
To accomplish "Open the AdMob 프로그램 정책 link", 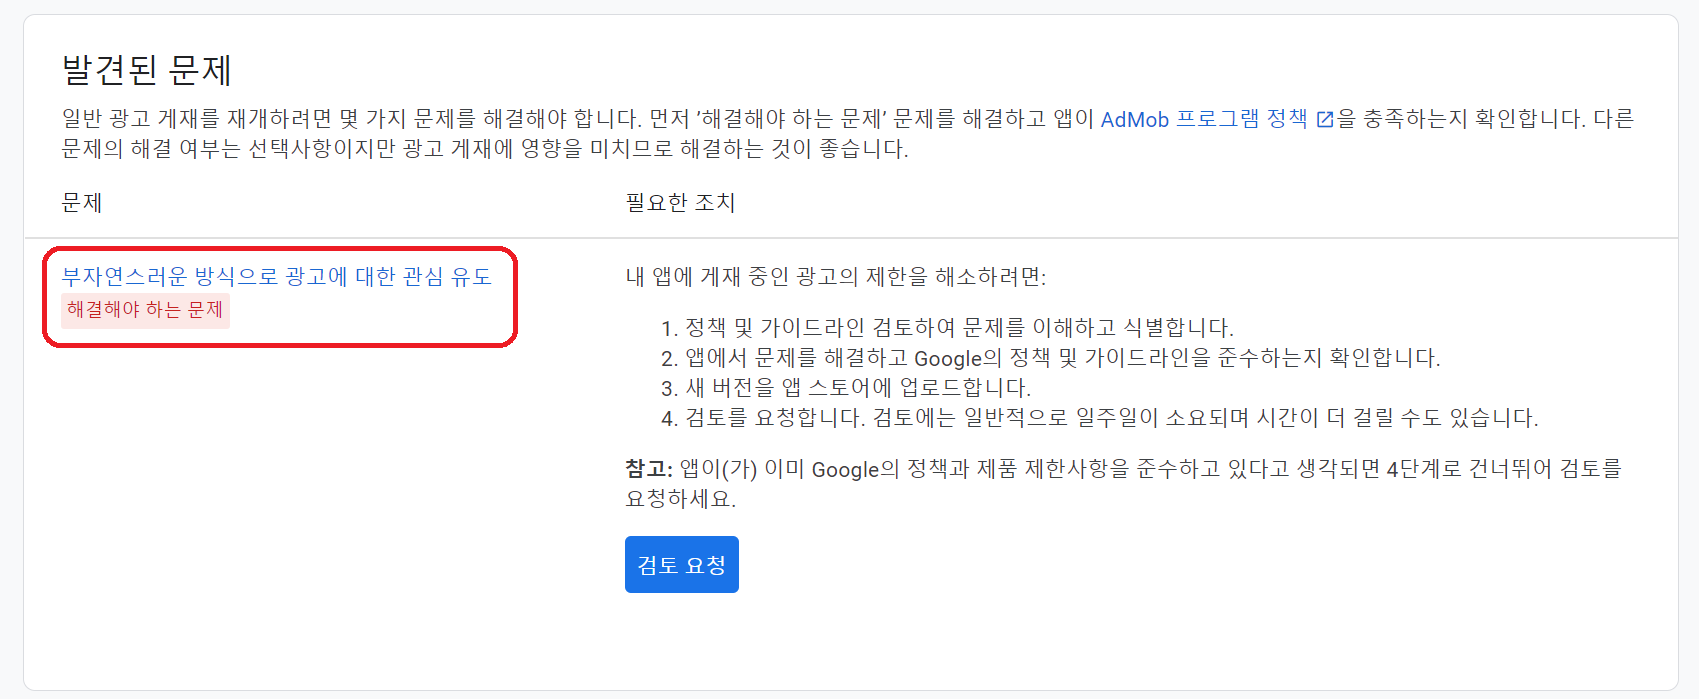I will click(1203, 119).
